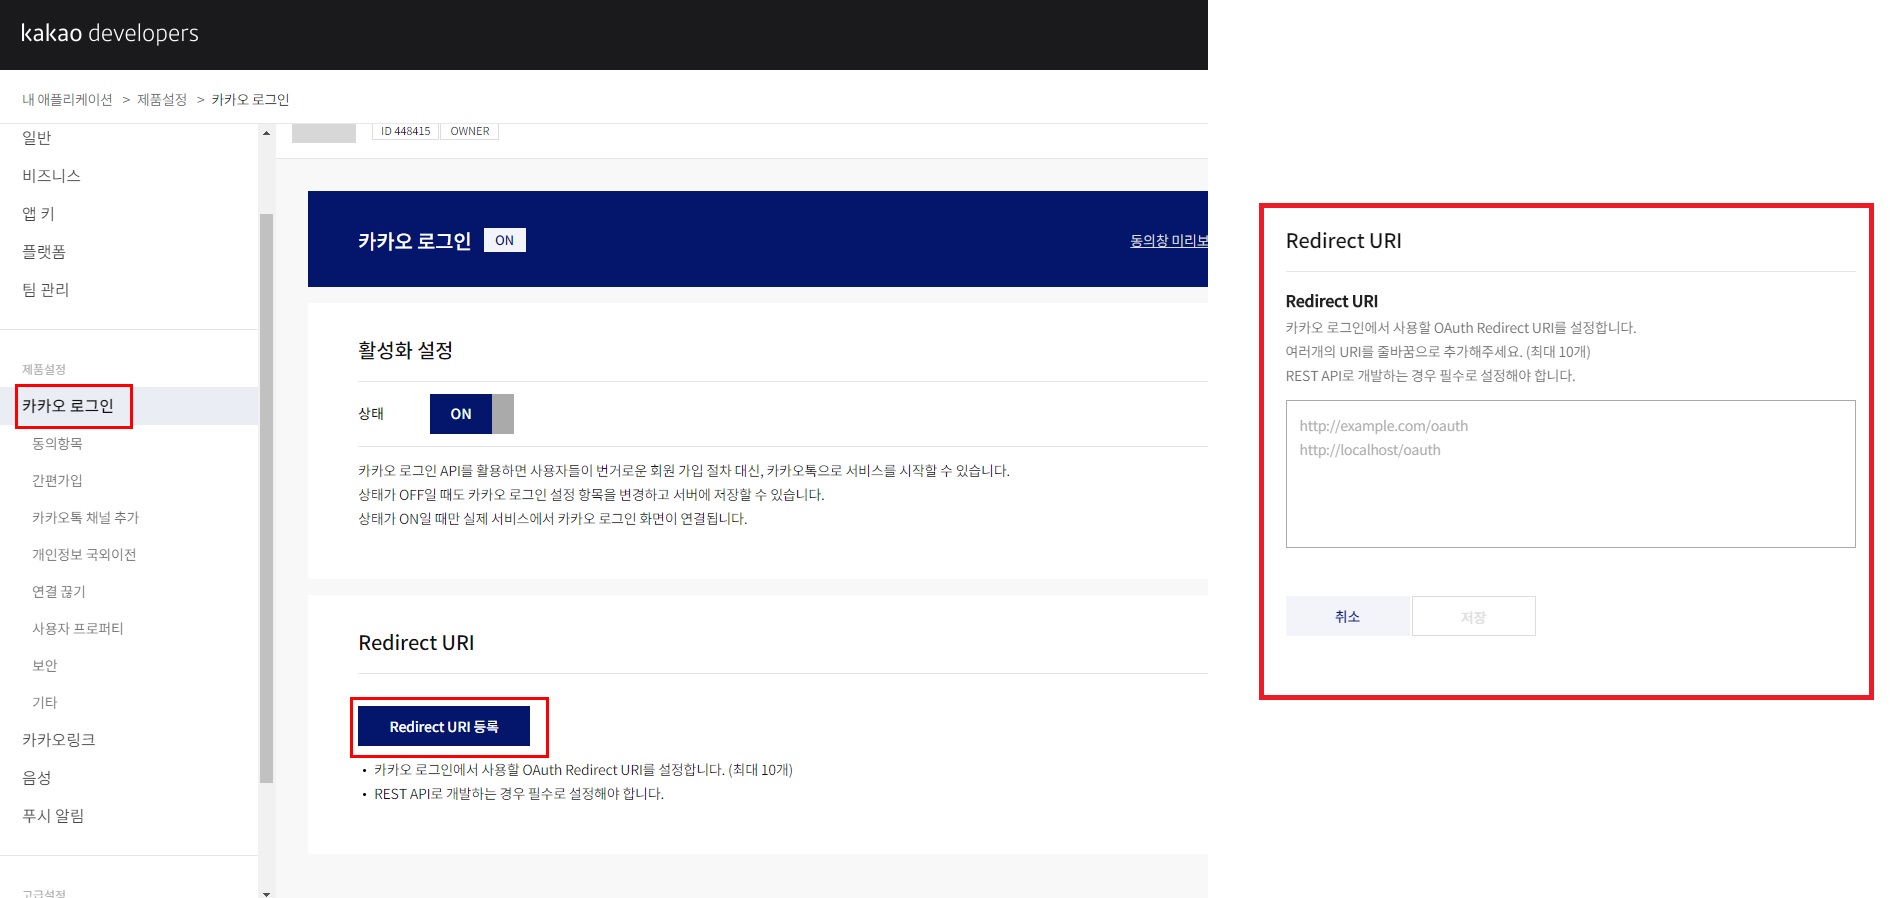The image size is (1904, 898).
Task: Open 팀 관리 in the sidebar
Action: (x=46, y=290)
